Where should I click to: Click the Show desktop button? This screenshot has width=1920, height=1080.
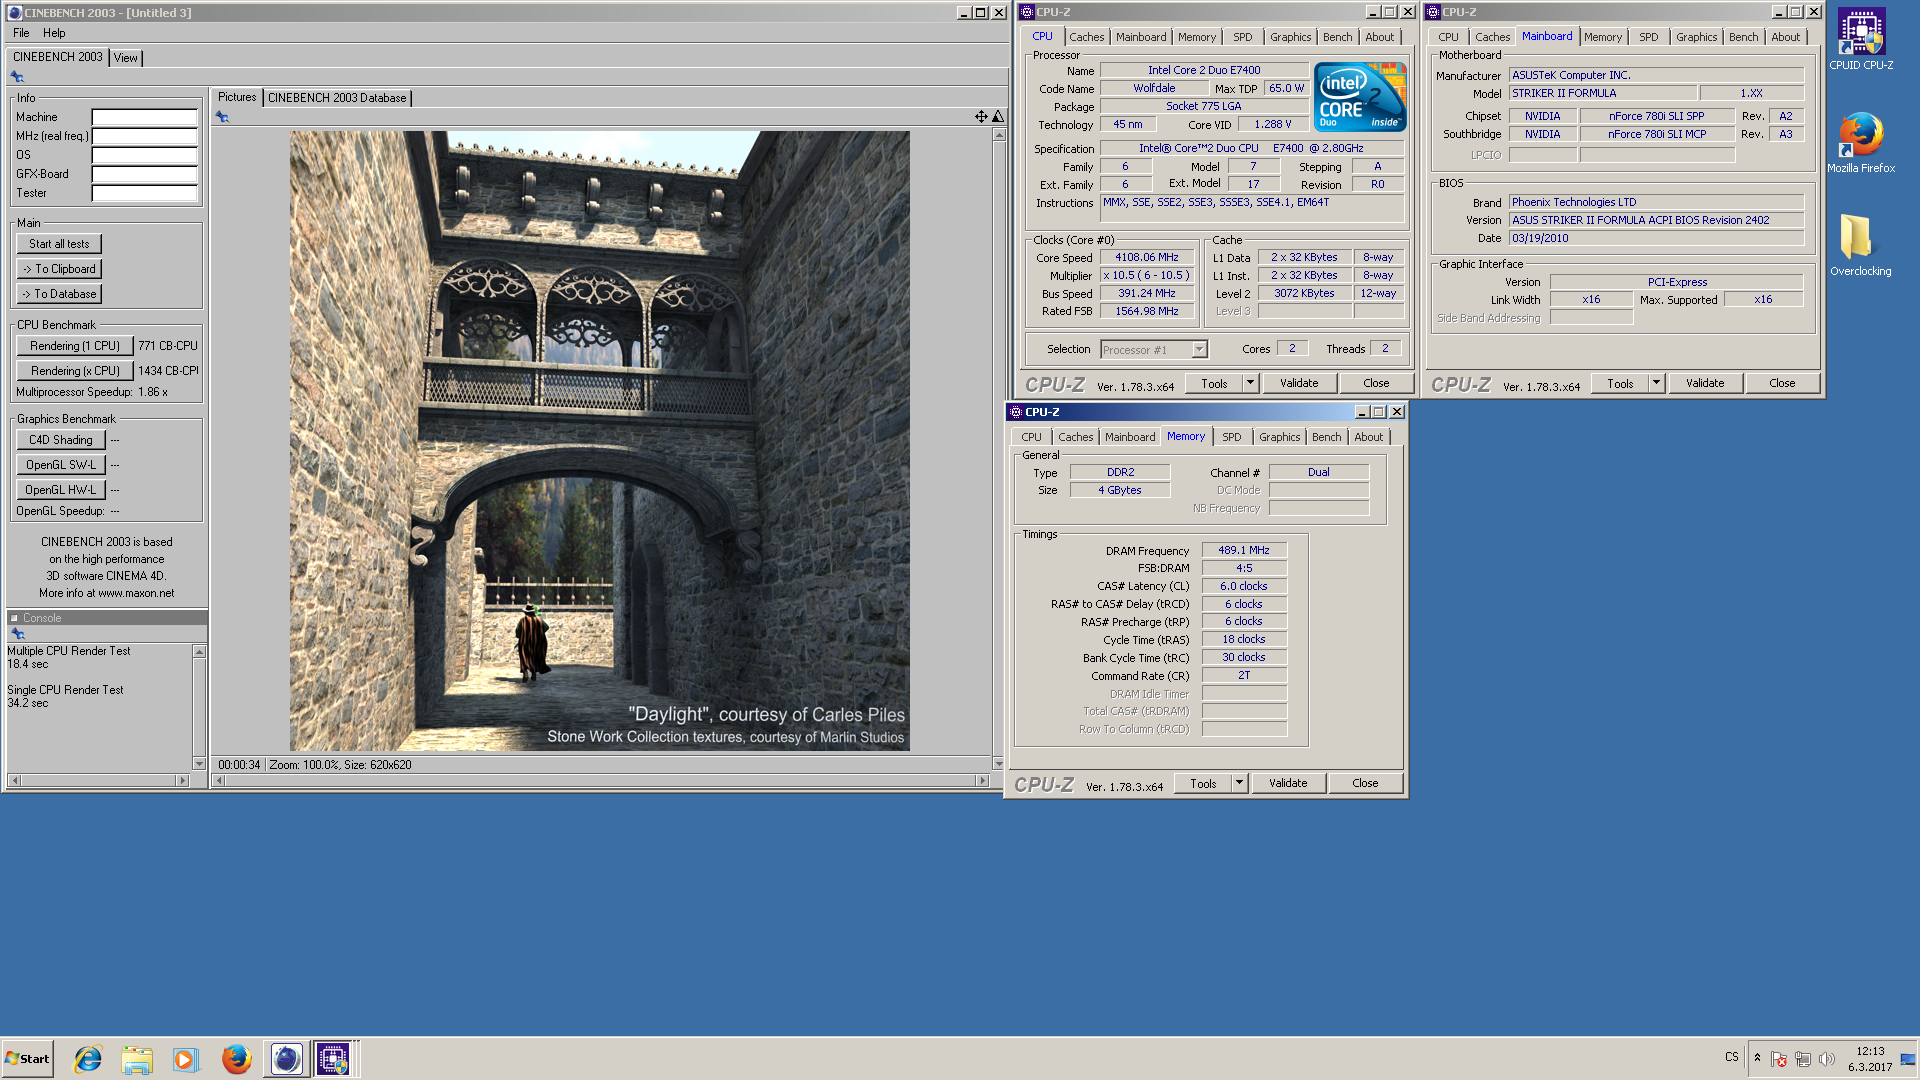1909,1059
